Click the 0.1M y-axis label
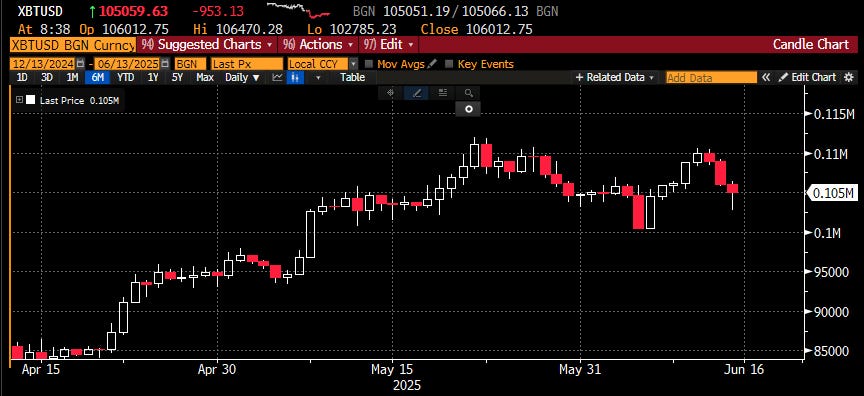Image resolution: width=864 pixels, height=396 pixels. click(x=828, y=233)
